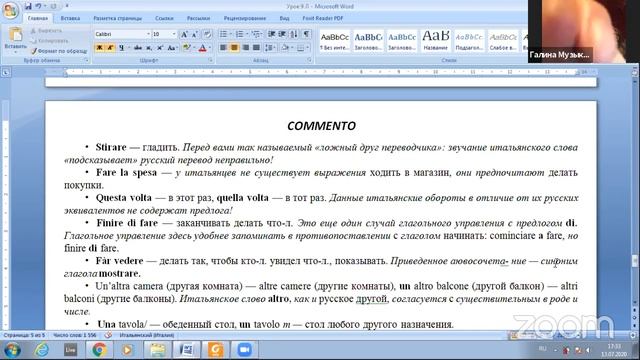Justify the text
The width and height of the screenshot is (640, 360).
coord(256,48)
